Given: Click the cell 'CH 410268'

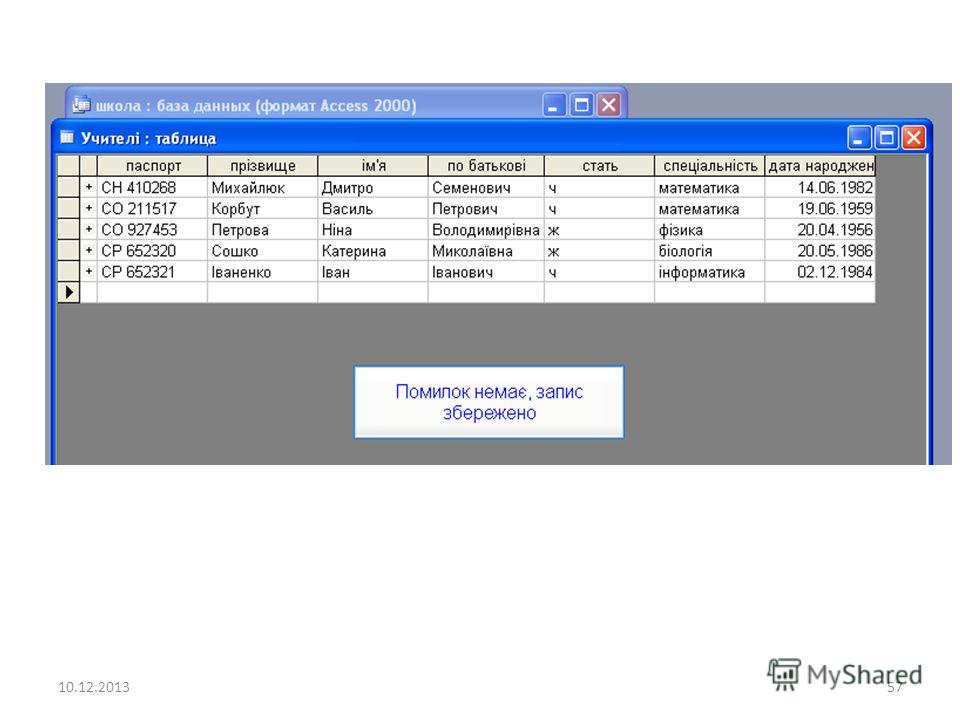Looking at the screenshot, I should pos(152,187).
